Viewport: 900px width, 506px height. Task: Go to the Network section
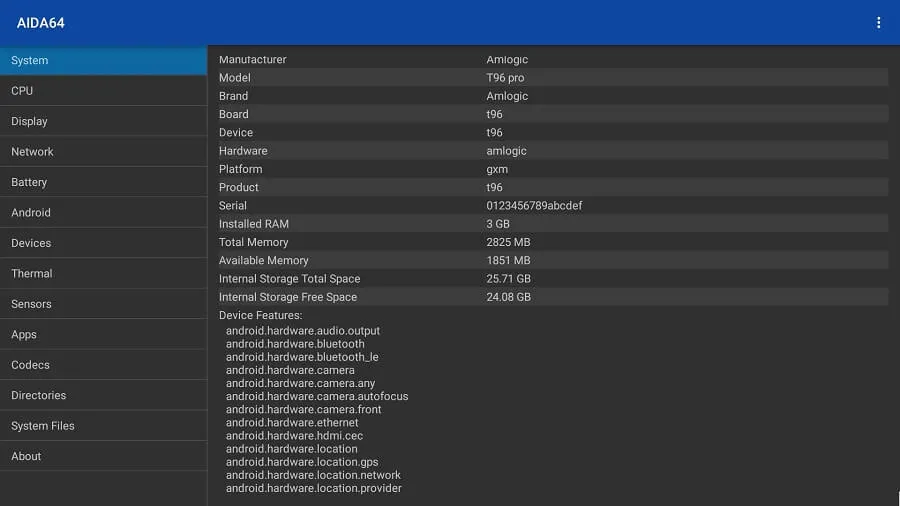103,152
